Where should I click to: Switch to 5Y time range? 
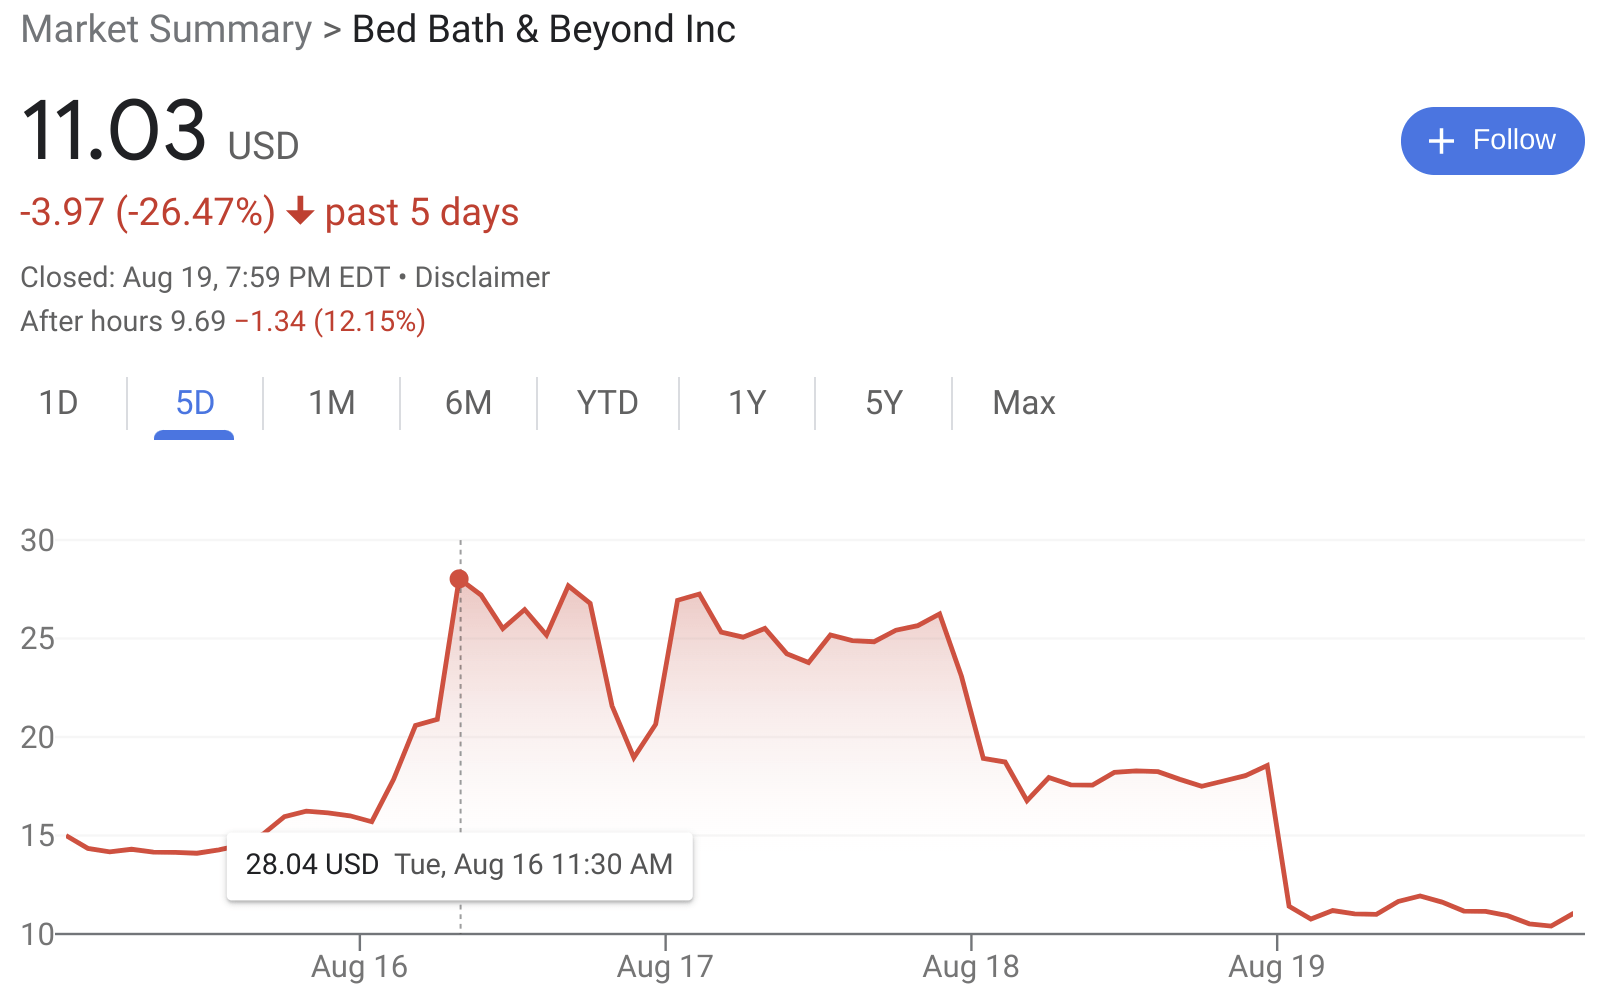coord(884,403)
